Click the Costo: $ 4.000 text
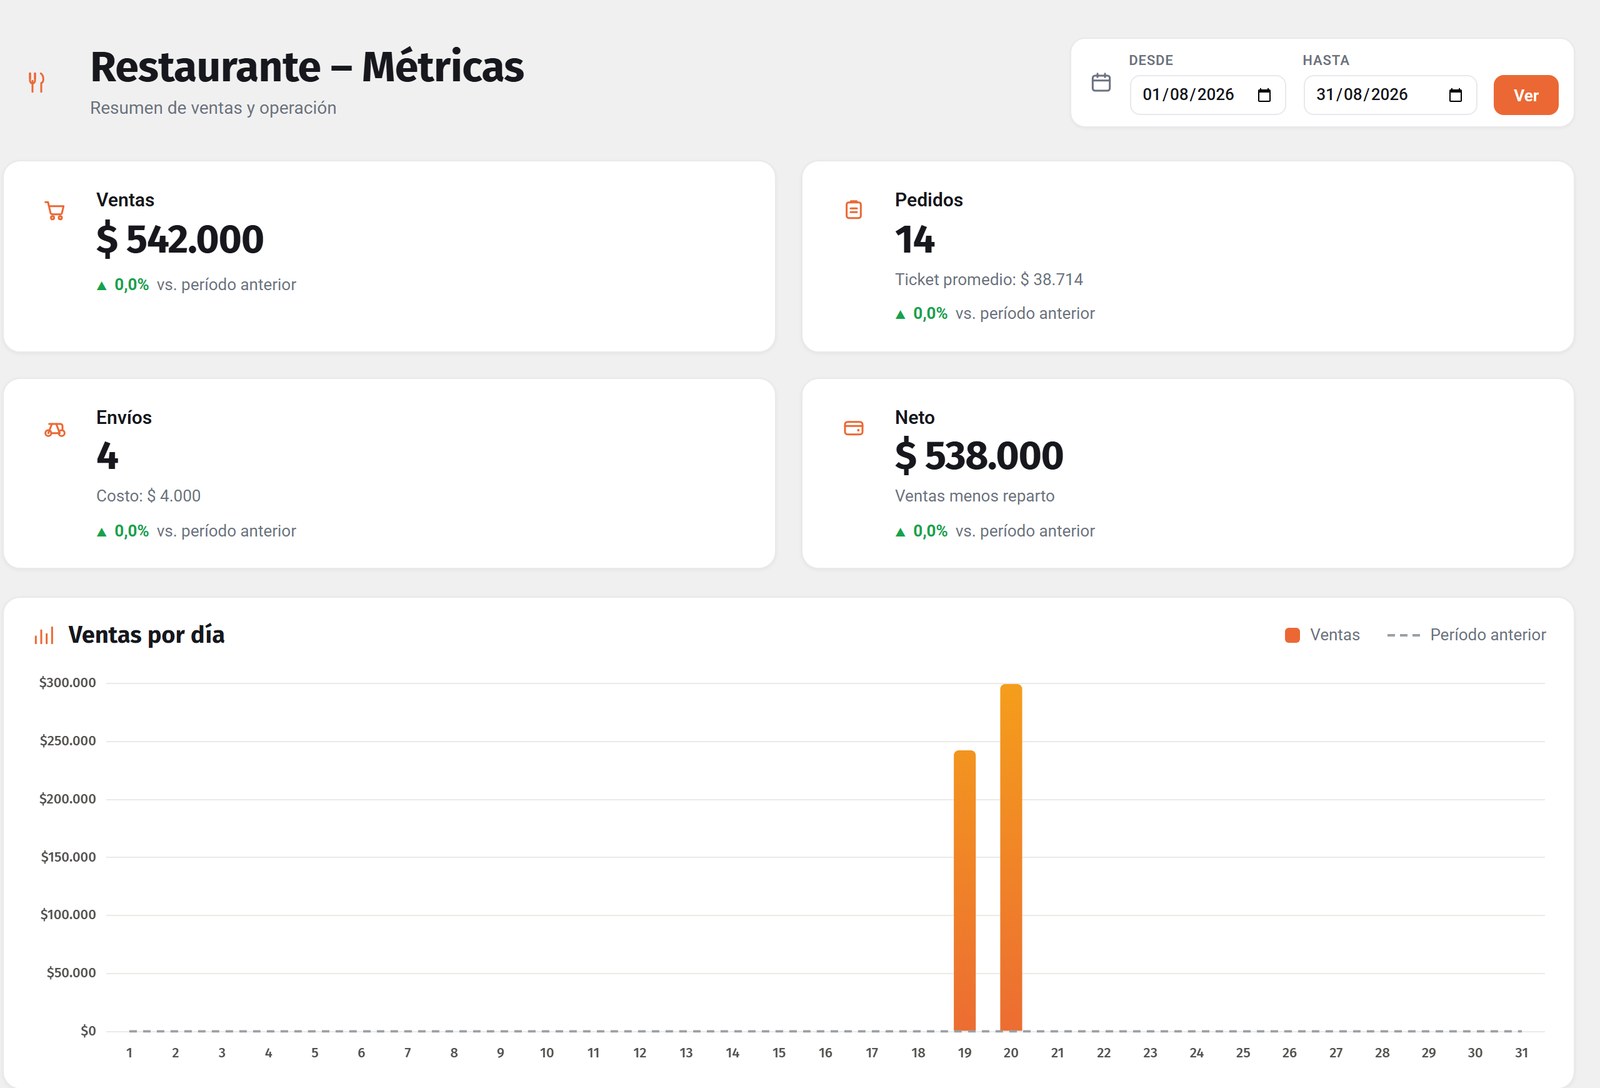This screenshot has height=1088, width=1600. (148, 496)
